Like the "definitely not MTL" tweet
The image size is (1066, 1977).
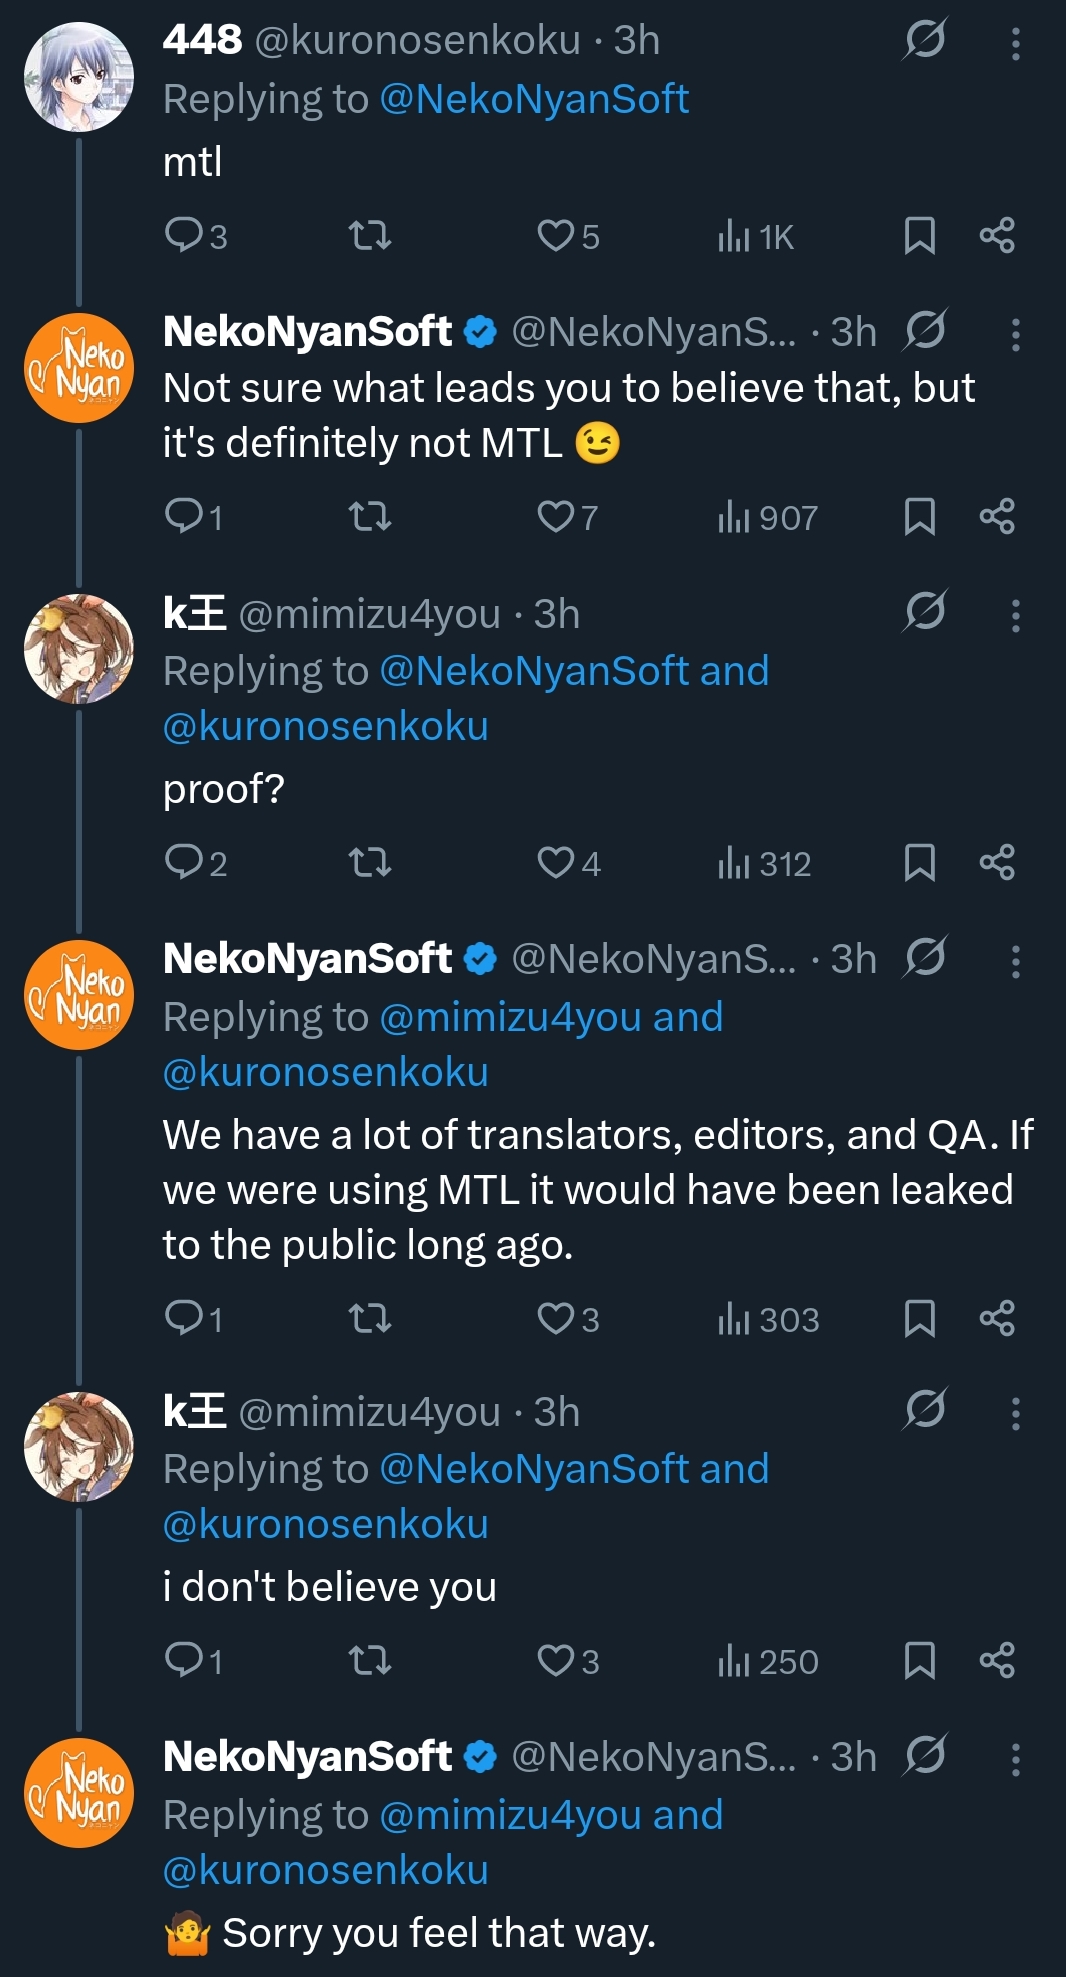(555, 517)
